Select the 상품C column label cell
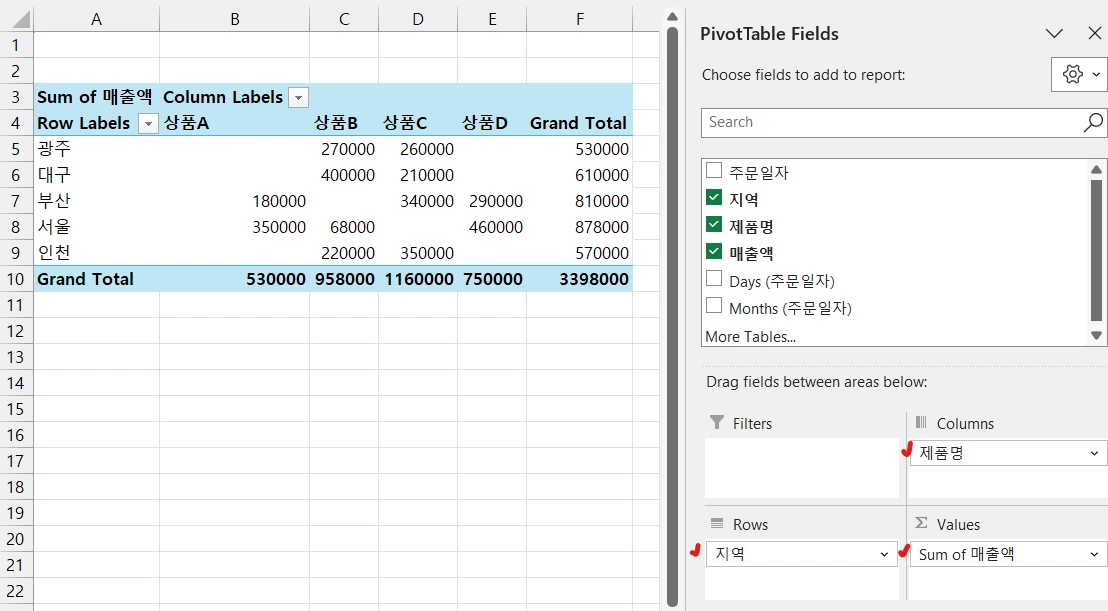 tap(418, 123)
